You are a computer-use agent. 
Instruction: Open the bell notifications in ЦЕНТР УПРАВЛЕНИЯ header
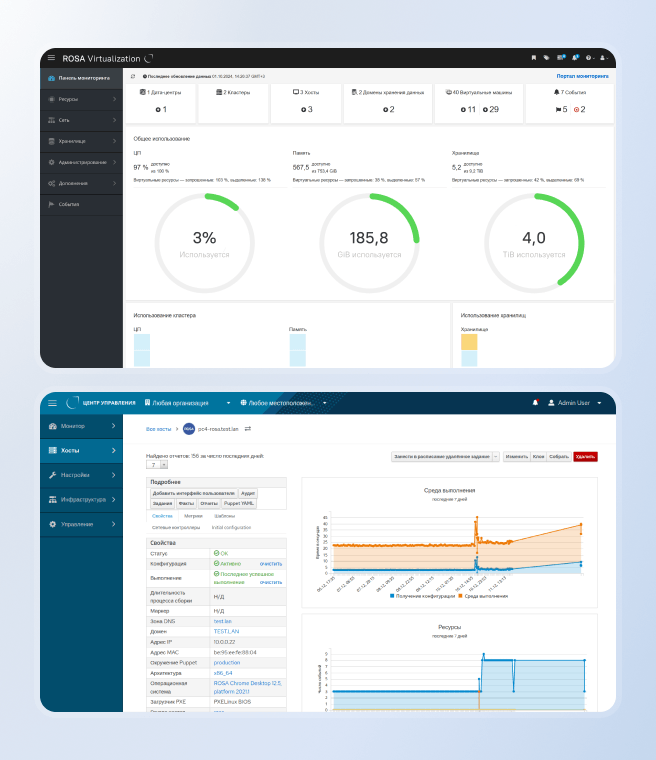536,403
